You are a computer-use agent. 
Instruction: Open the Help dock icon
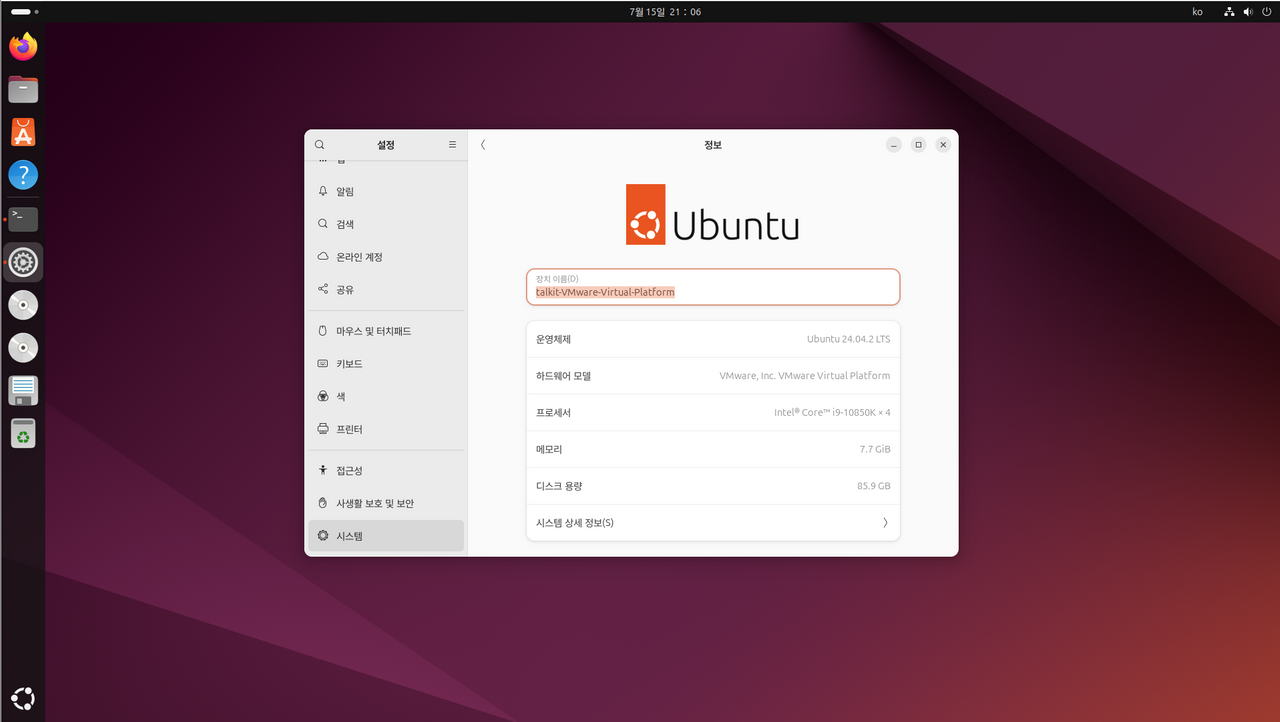[23, 175]
